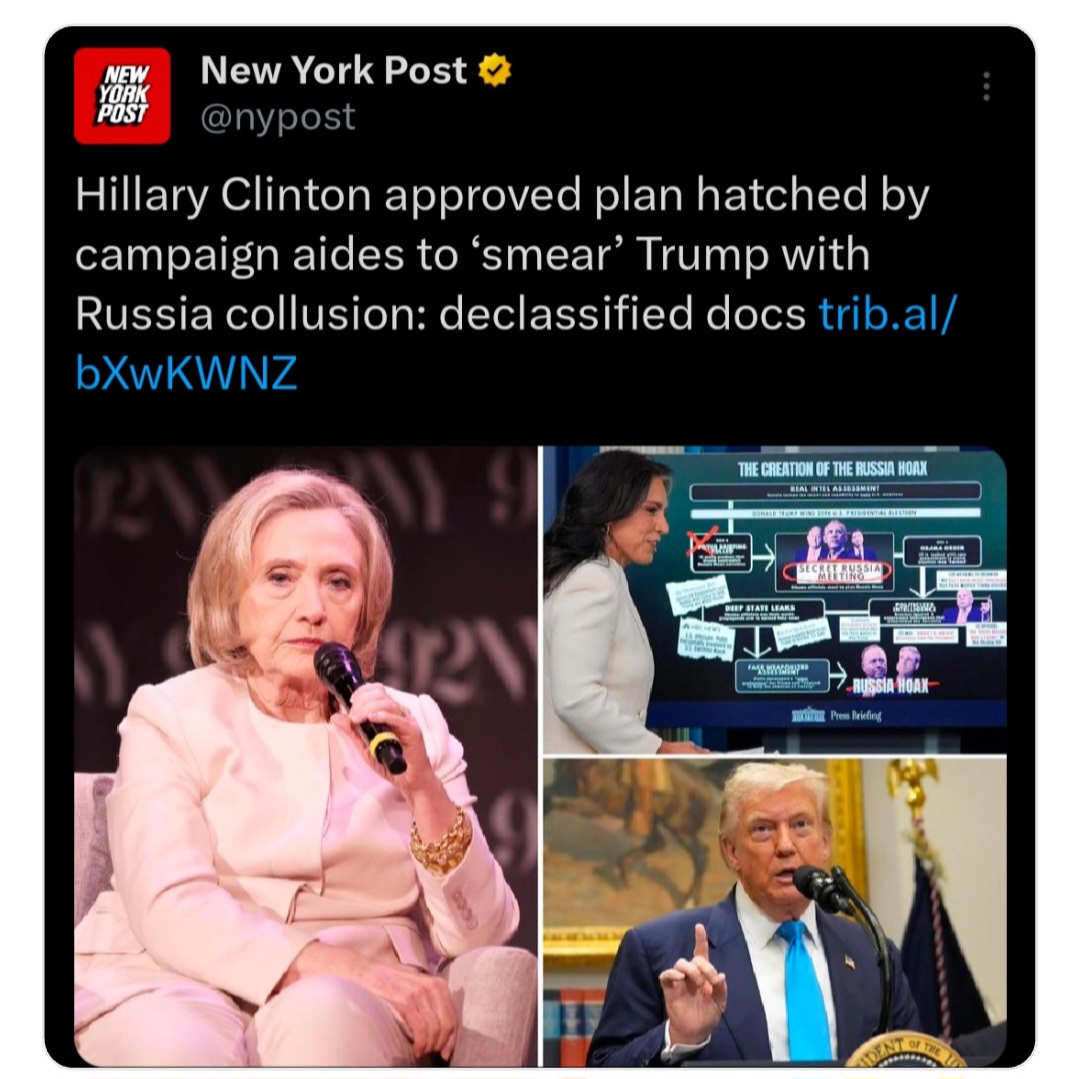Click the 'New York Post' display name
The image size is (1080, 1079).
coord(333,70)
